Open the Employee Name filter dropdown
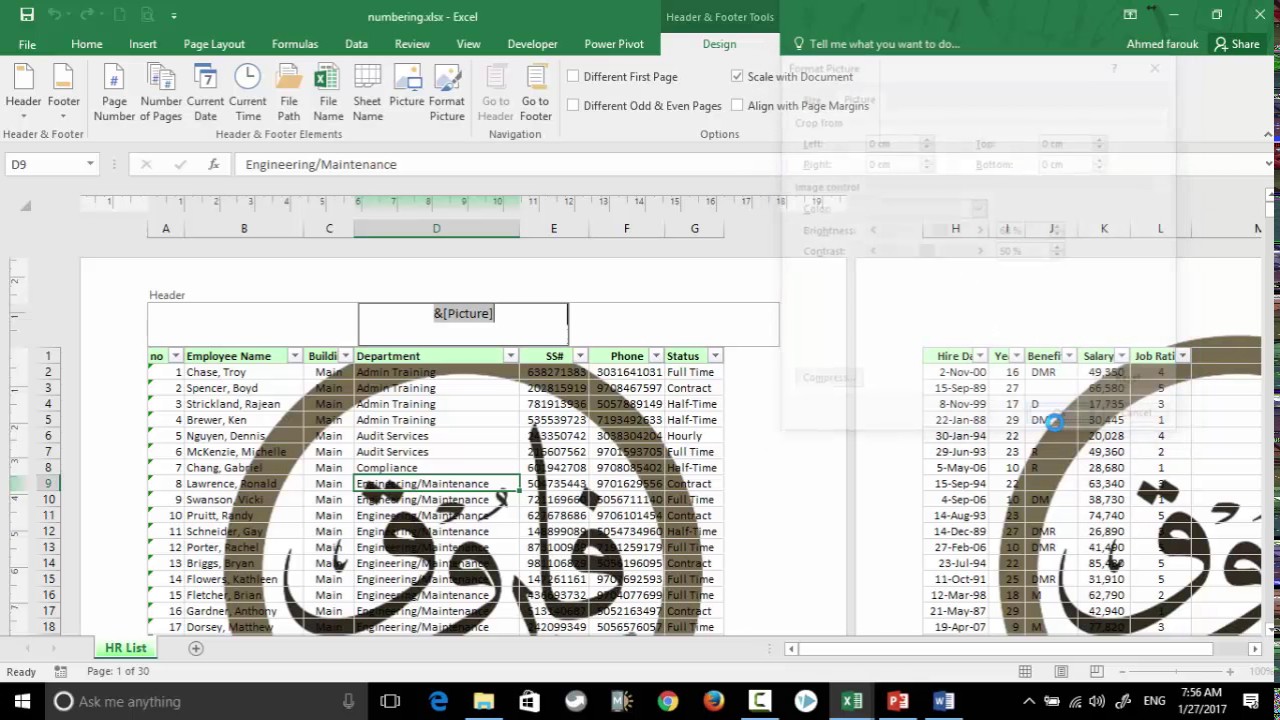 click(294, 356)
